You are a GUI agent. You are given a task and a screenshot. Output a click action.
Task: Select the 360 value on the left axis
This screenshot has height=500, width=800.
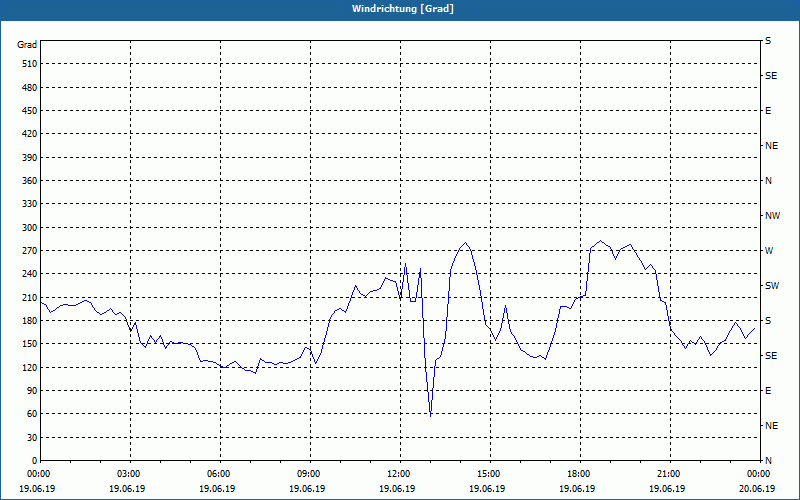coord(30,181)
